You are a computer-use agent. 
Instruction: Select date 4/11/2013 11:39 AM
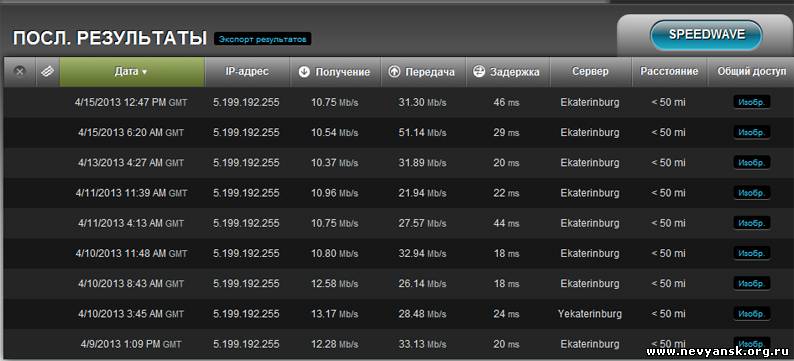(131, 193)
